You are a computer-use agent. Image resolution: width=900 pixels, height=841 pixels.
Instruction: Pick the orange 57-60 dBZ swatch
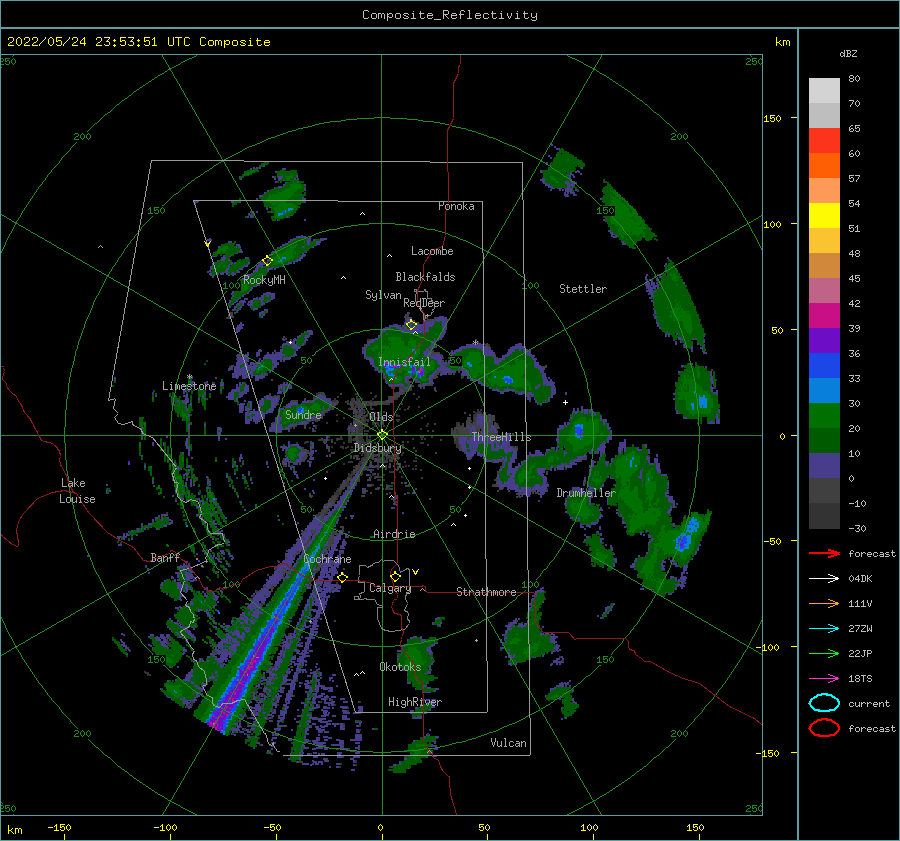[824, 165]
